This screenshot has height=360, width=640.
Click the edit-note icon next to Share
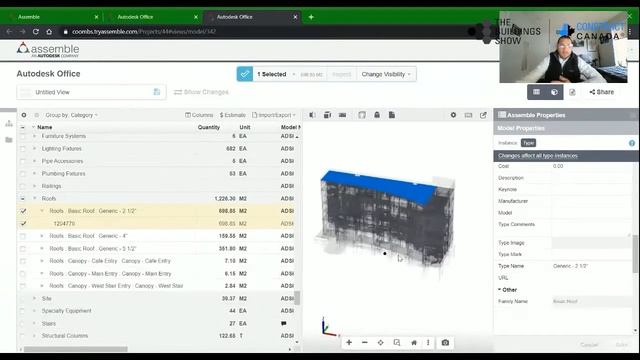tap(572, 92)
